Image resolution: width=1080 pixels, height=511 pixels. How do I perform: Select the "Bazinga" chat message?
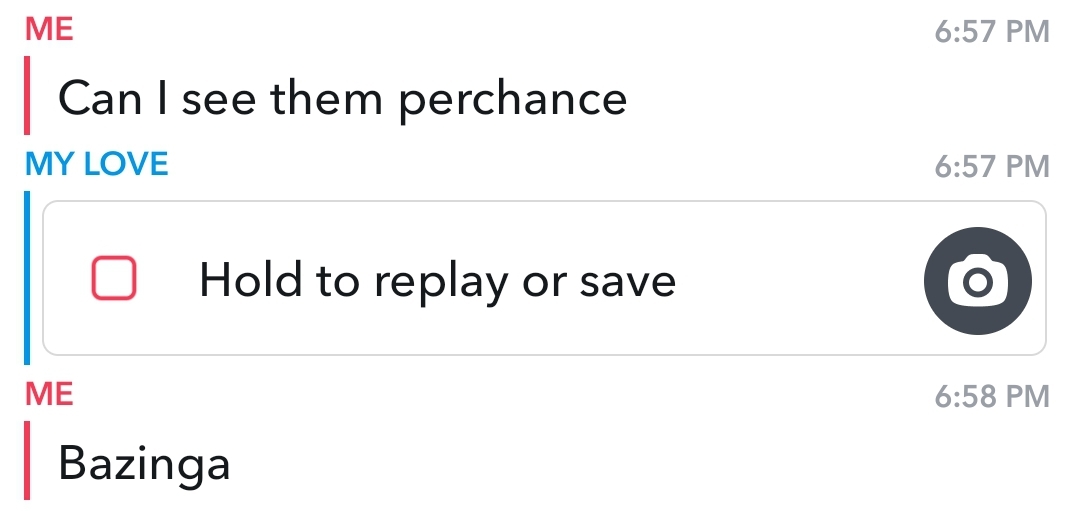[144, 463]
